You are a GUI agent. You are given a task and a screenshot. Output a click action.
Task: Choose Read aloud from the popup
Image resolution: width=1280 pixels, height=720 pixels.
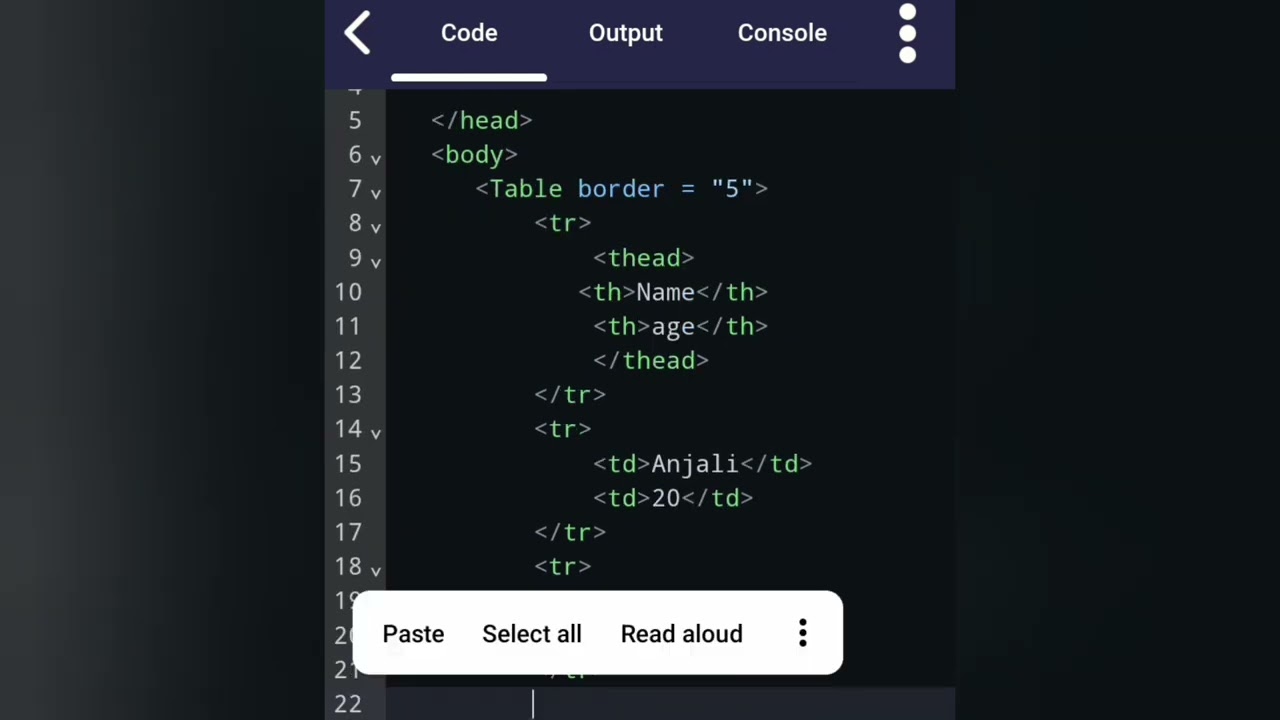[682, 634]
